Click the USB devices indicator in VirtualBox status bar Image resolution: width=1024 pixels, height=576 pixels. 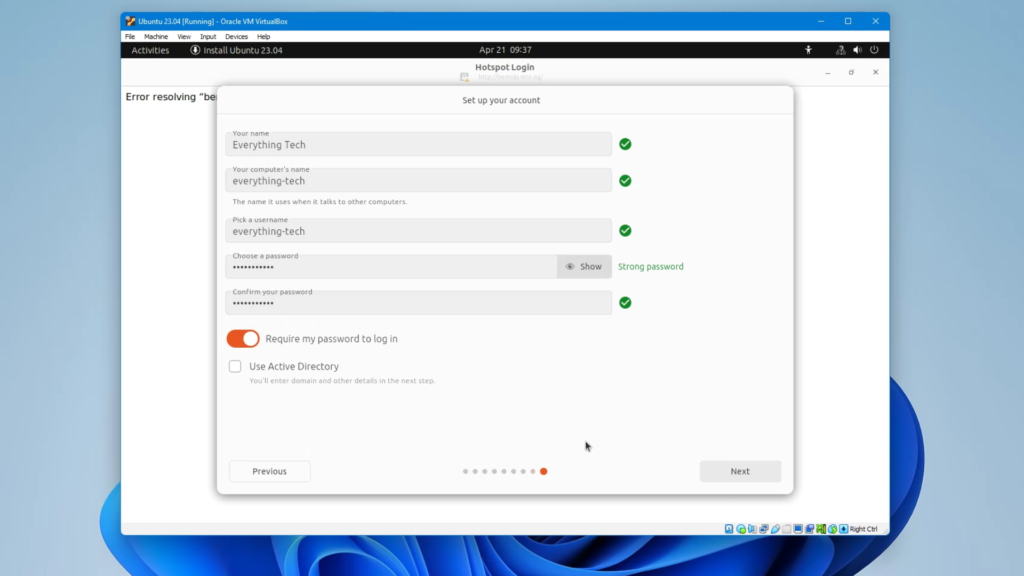pyautogui.click(x=775, y=529)
